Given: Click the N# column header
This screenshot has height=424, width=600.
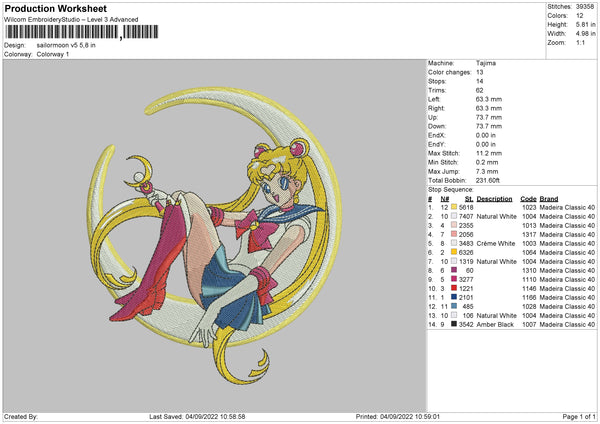Looking at the screenshot, I should coord(445,199).
